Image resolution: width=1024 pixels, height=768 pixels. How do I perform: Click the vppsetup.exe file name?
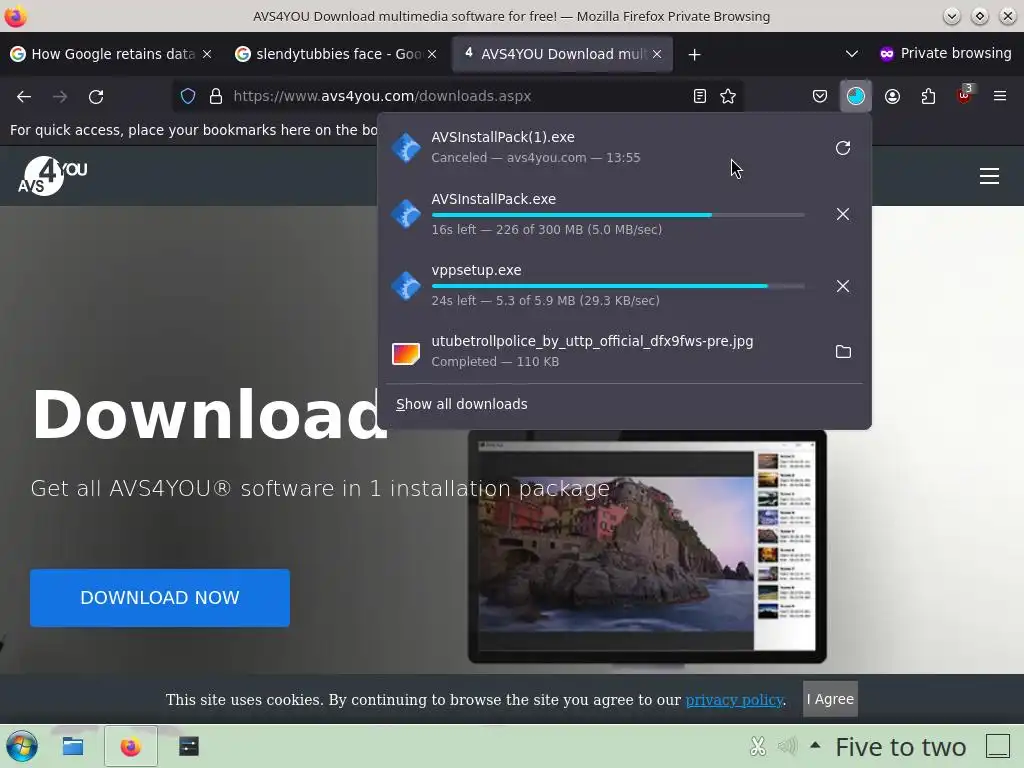point(476,270)
